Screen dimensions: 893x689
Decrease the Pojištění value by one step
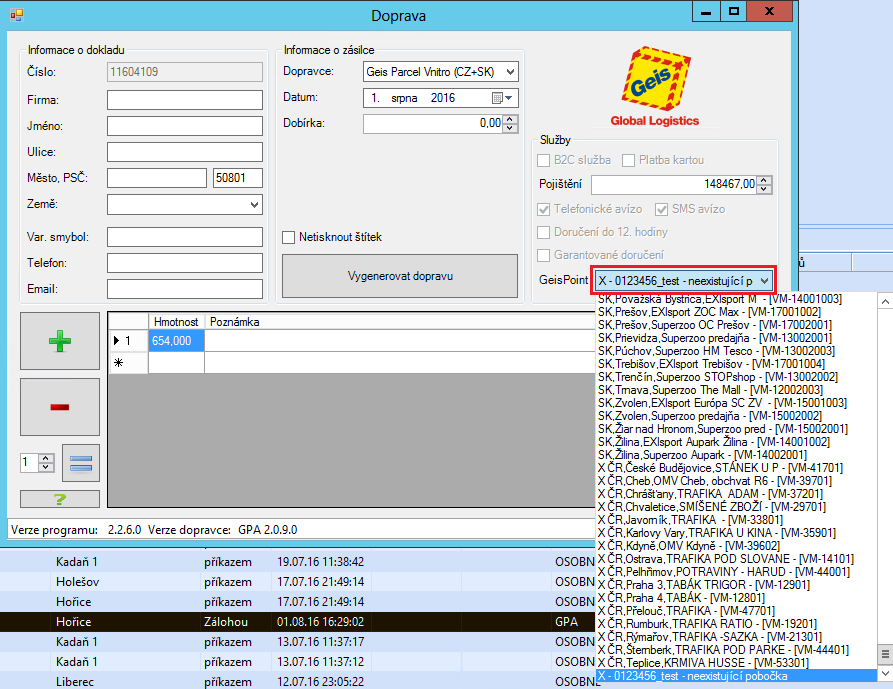click(x=765, y=189)
